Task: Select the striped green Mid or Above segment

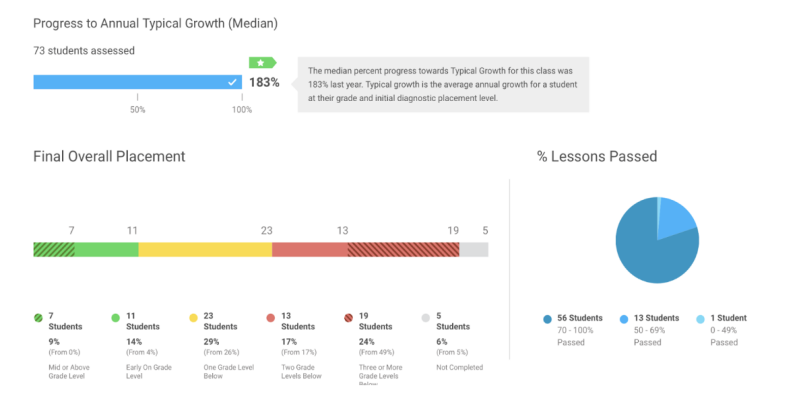Action: (54, 249)
